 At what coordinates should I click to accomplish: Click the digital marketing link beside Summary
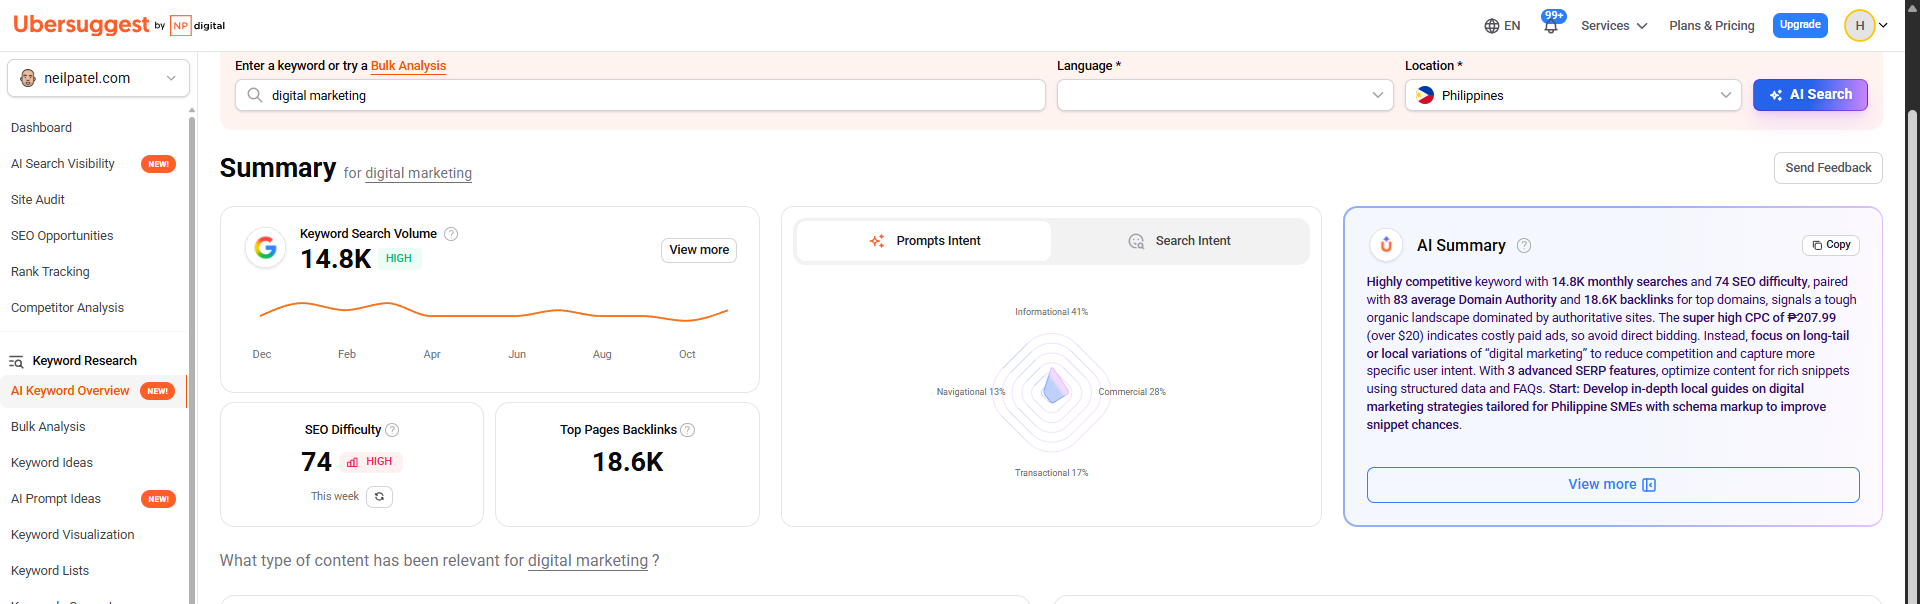coord(418,173)
